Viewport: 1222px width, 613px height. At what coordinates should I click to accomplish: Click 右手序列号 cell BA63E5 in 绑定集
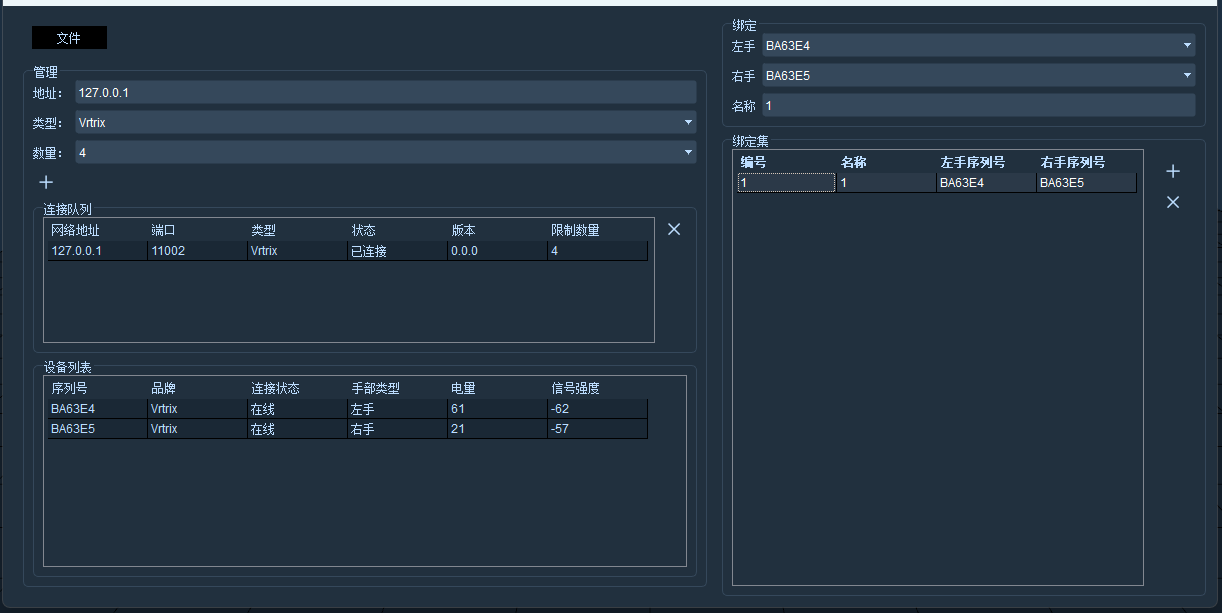pos(1086,183)
